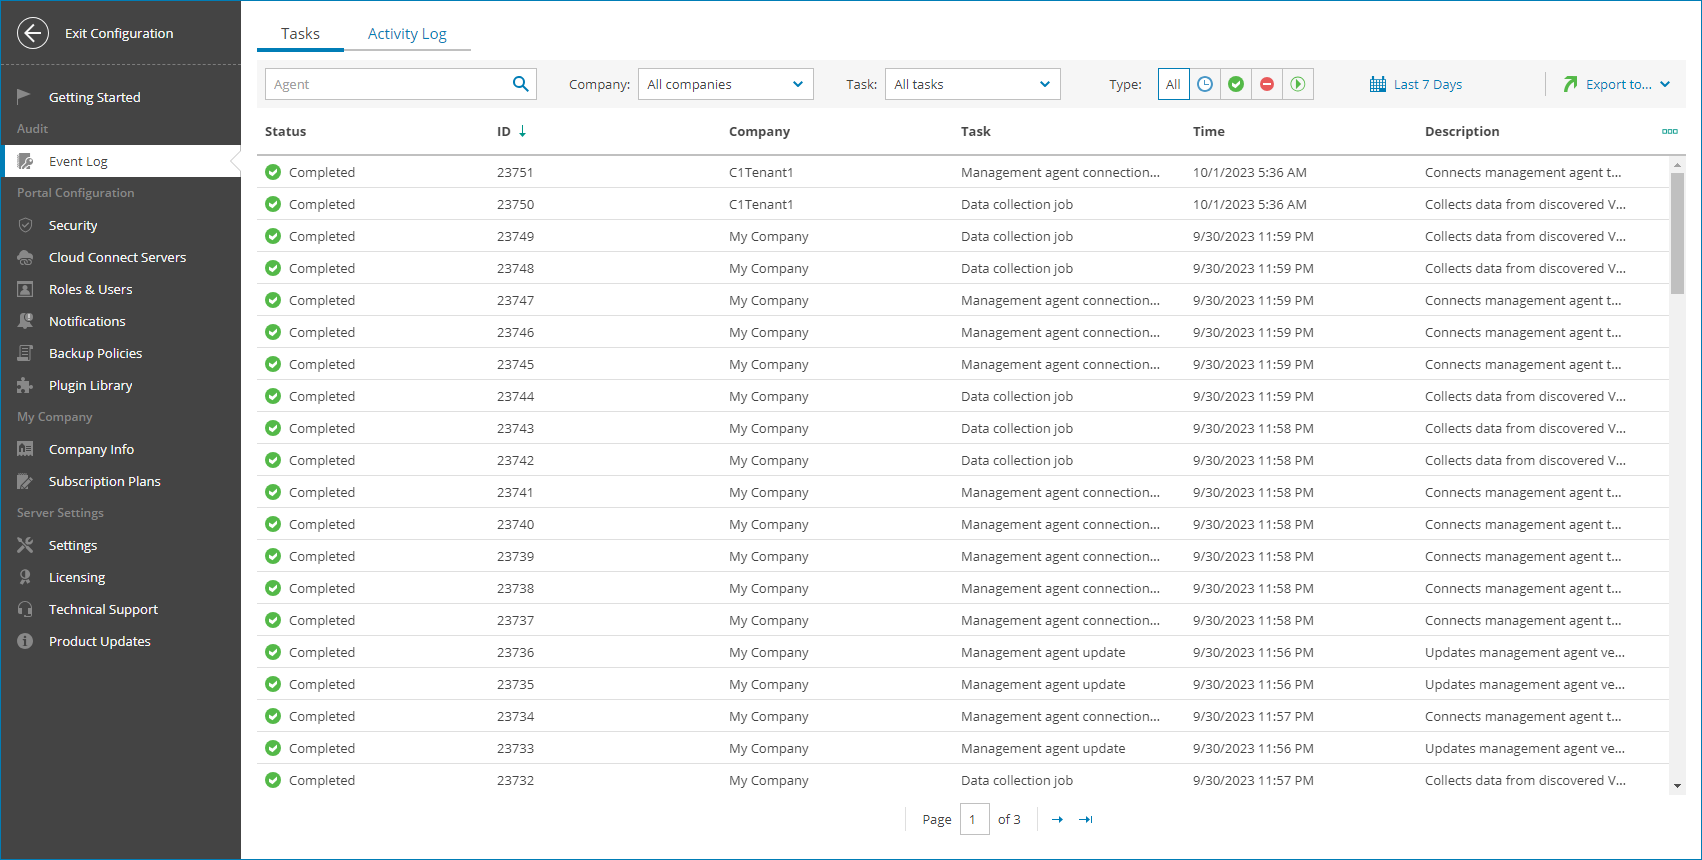Image resolution: width=1702 pixels, height=860 pixels.
Task: Switch to the Activity Log tab
Action: 407,33
